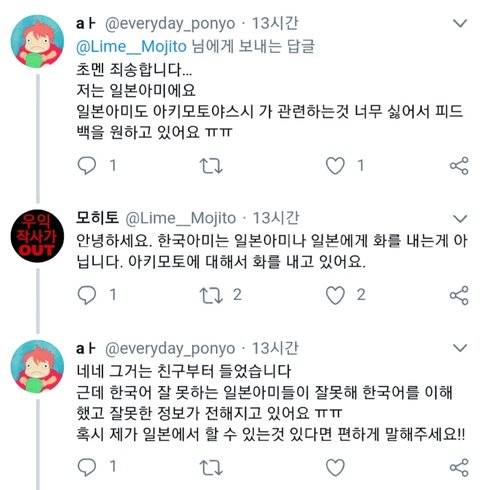This screenshot has width=480, height=490.
Task: Retweet Lime__Mojito's tweet with 2 retweets
Action: (x=211, y=295)
